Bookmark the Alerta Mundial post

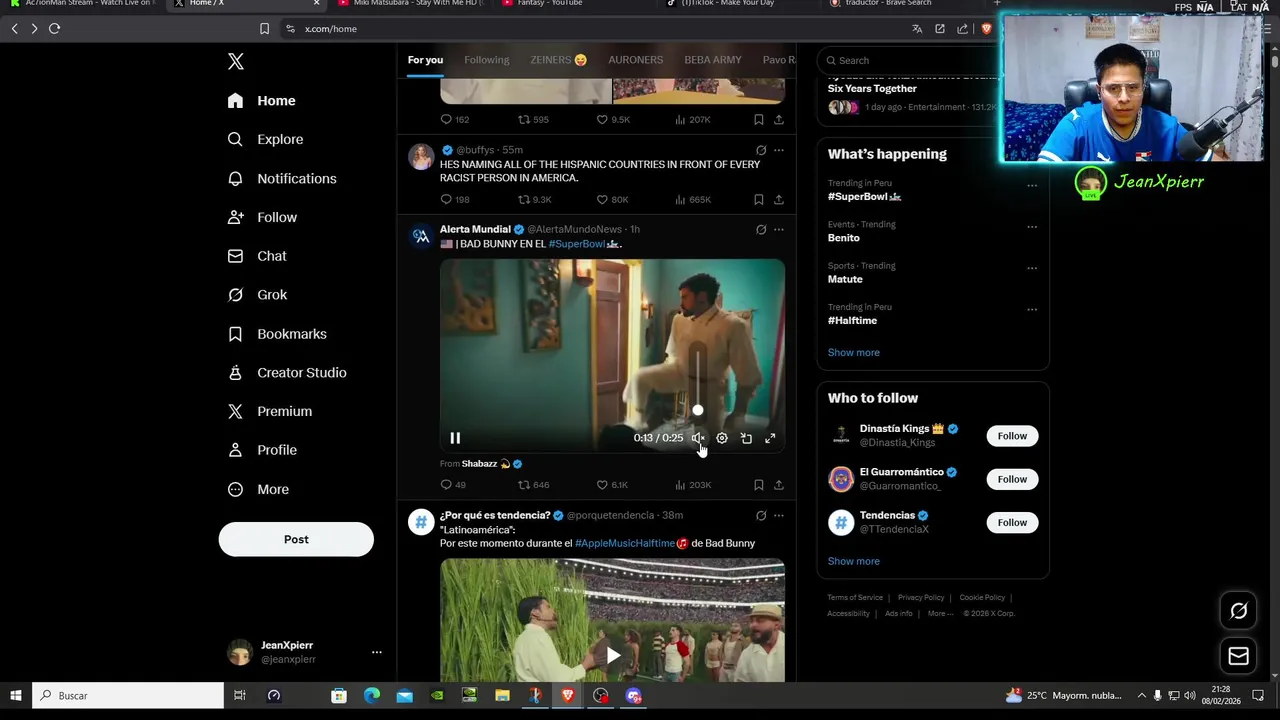tap(759, 485)
